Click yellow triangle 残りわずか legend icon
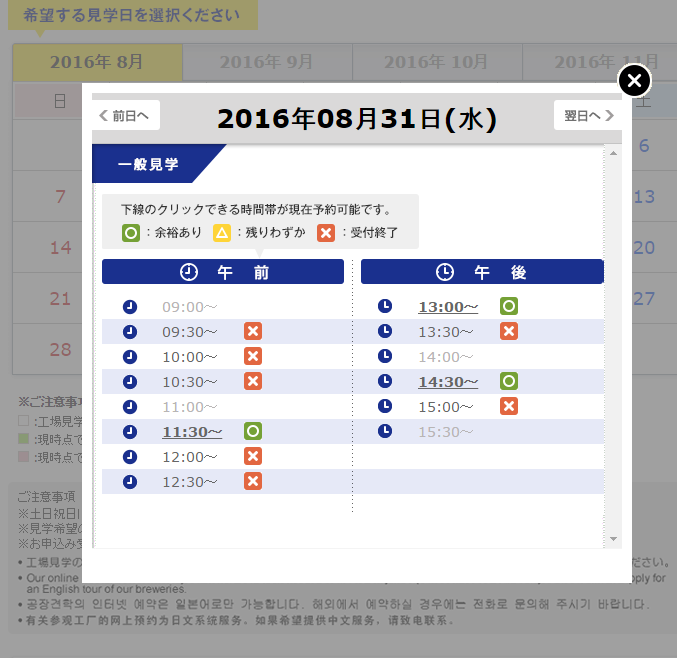 222,233
